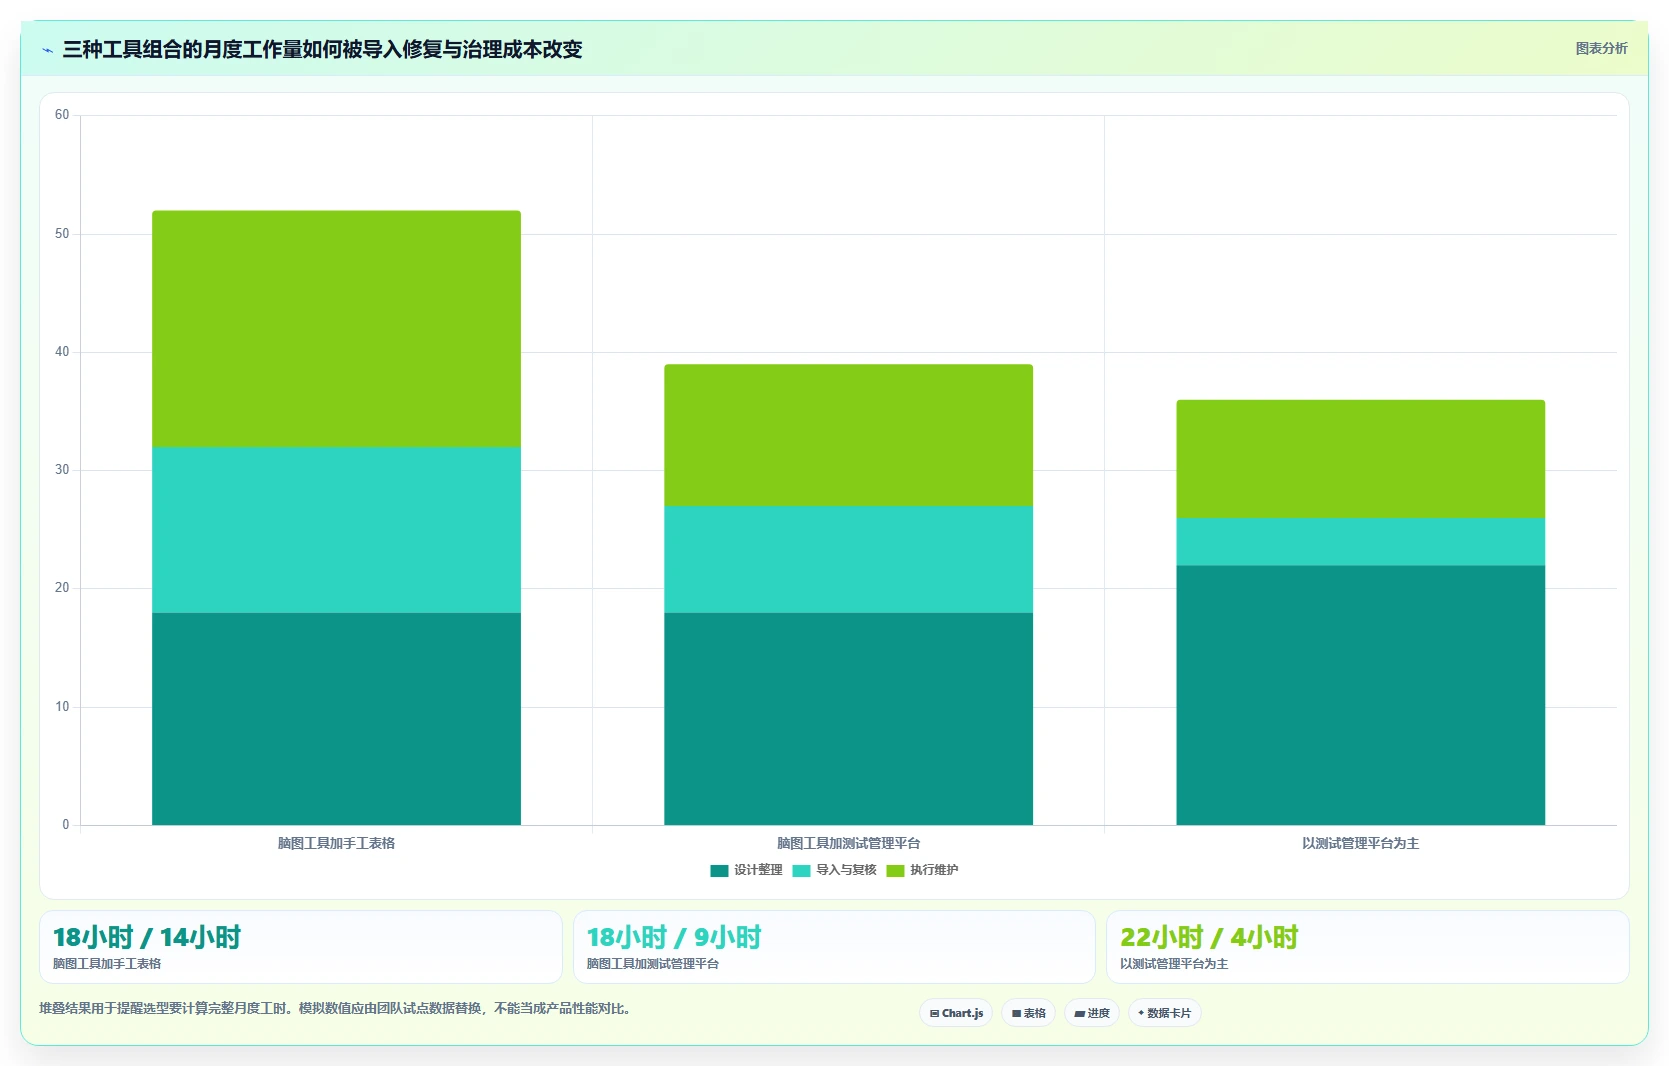The width and height of the screenshot is (1669, 1066).
Task: Click the x-axis label 以测试管理平台为主
Action: tap(1360, 843)
